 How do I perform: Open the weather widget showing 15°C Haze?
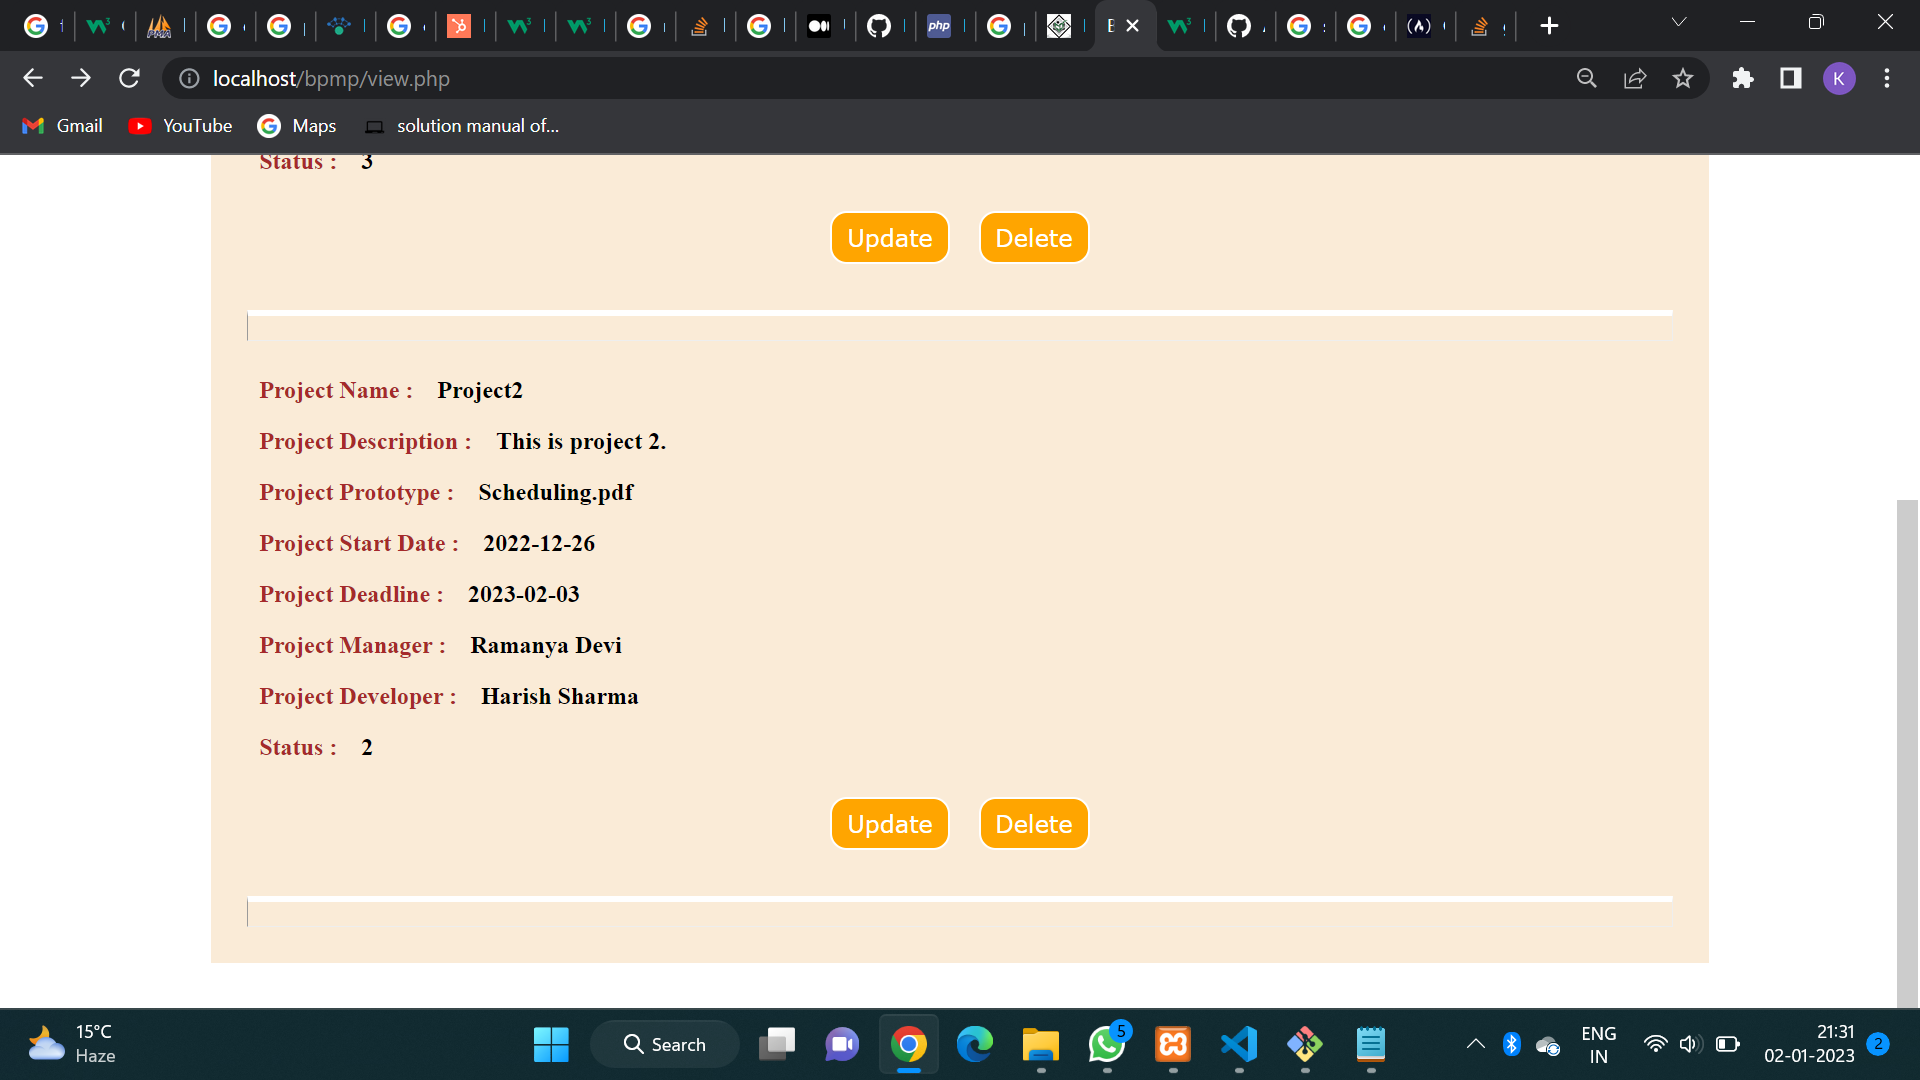(72, 1044)
